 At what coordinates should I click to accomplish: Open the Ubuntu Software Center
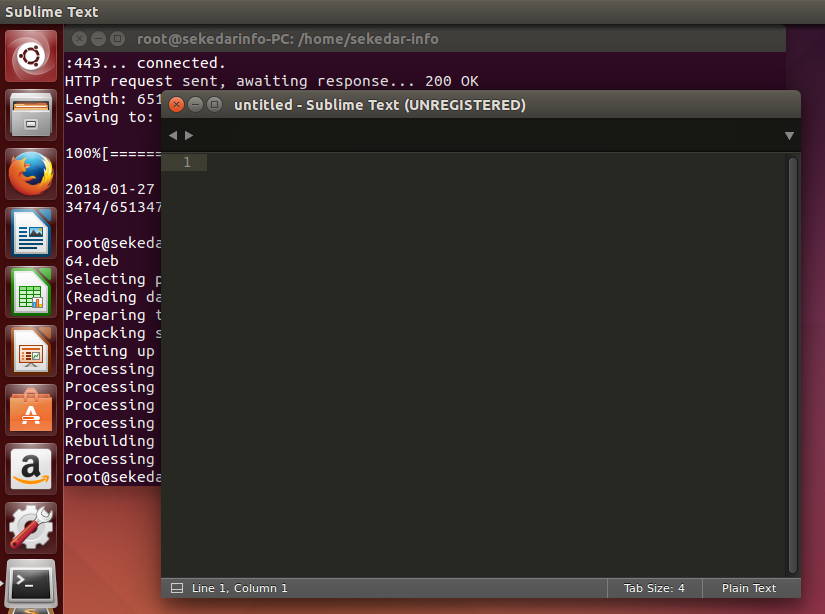(30, 409)
